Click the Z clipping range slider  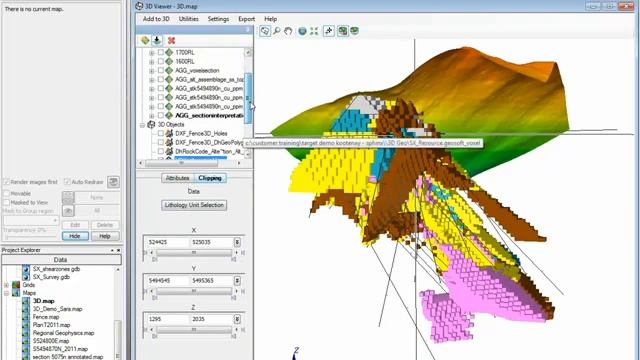[194, 330]
